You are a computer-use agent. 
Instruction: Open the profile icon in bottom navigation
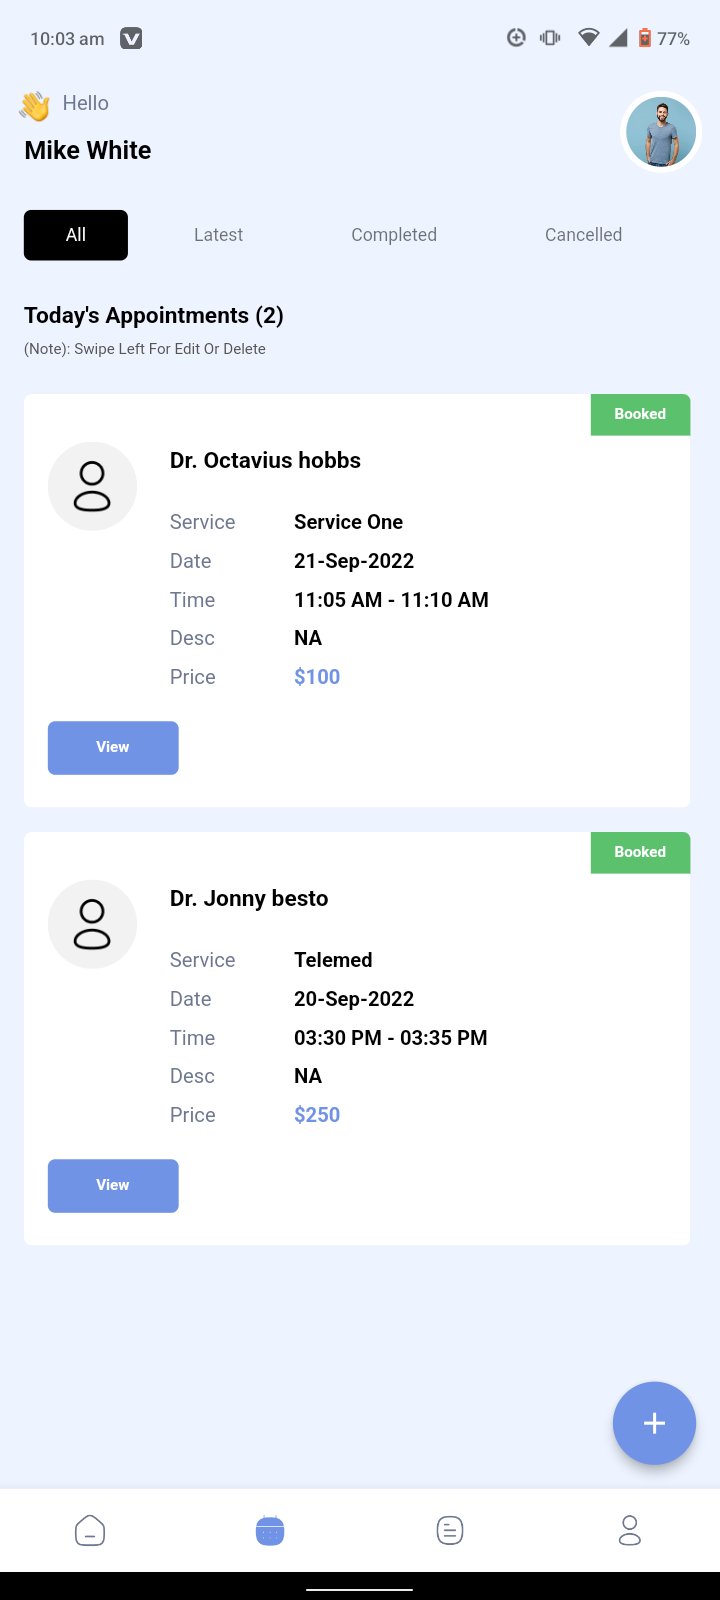[630, 1530]
